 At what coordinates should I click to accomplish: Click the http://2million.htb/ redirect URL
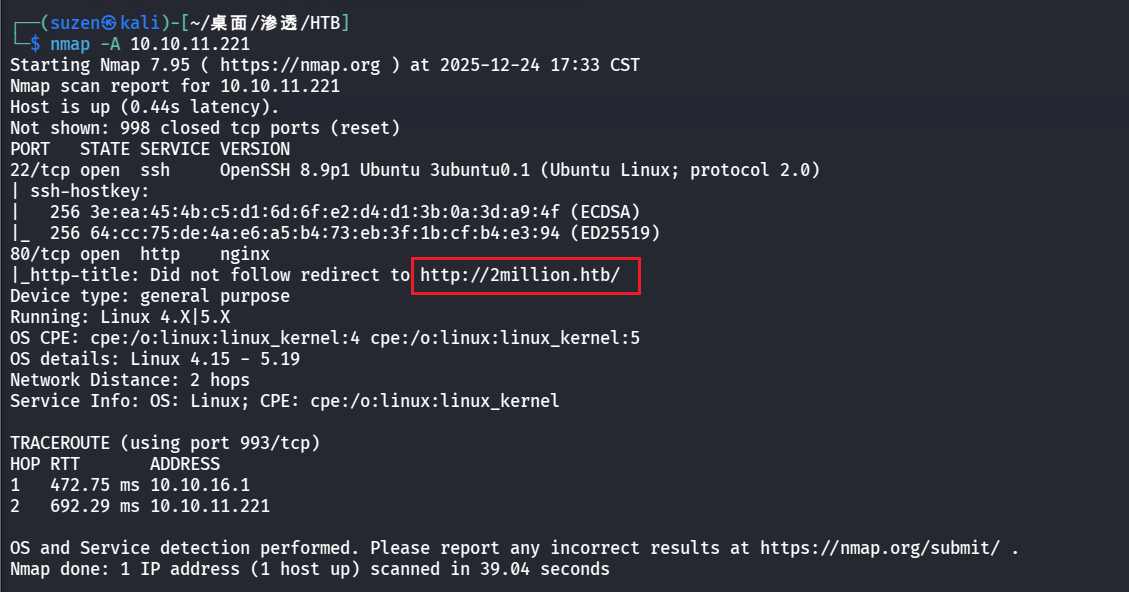pos(525,275)
